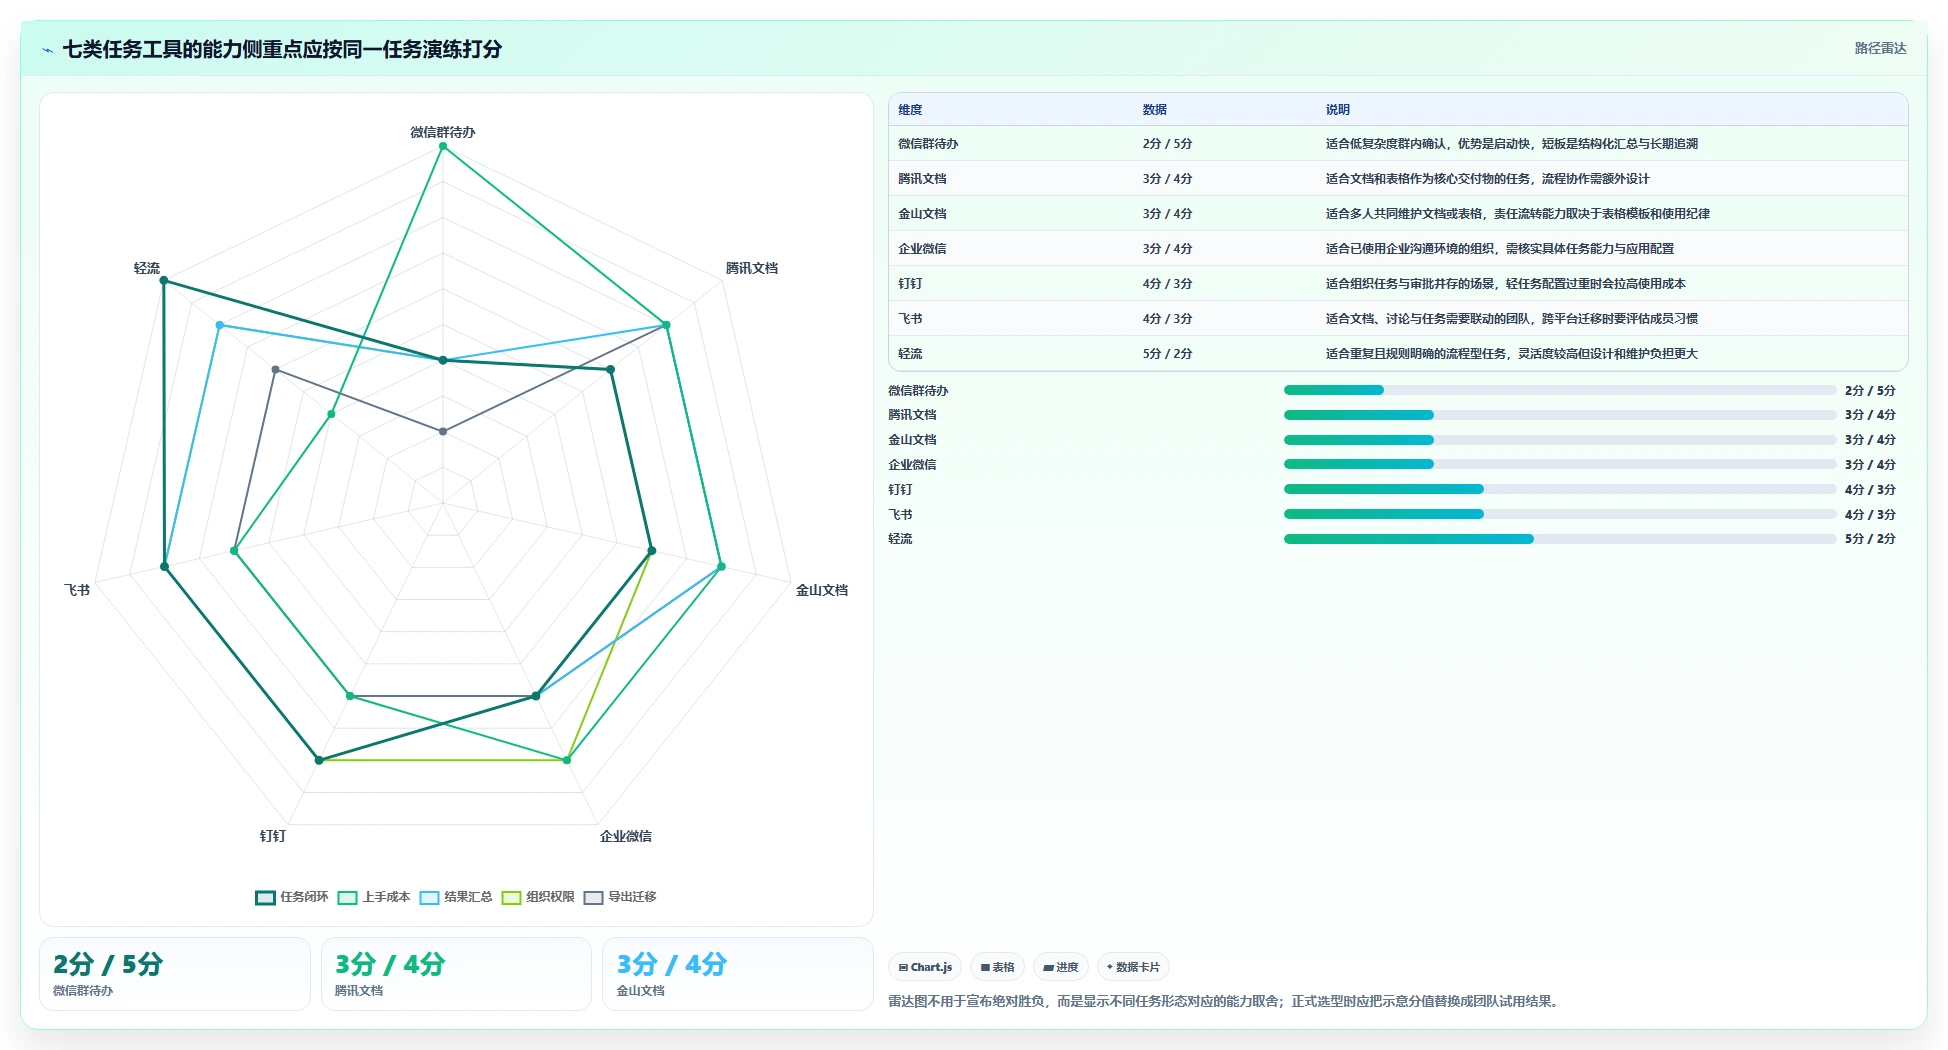The height and width of the screenshot is (1050, 1948).
Task: Click the 金山文档 radar axis label
Action: pos(822,590)
